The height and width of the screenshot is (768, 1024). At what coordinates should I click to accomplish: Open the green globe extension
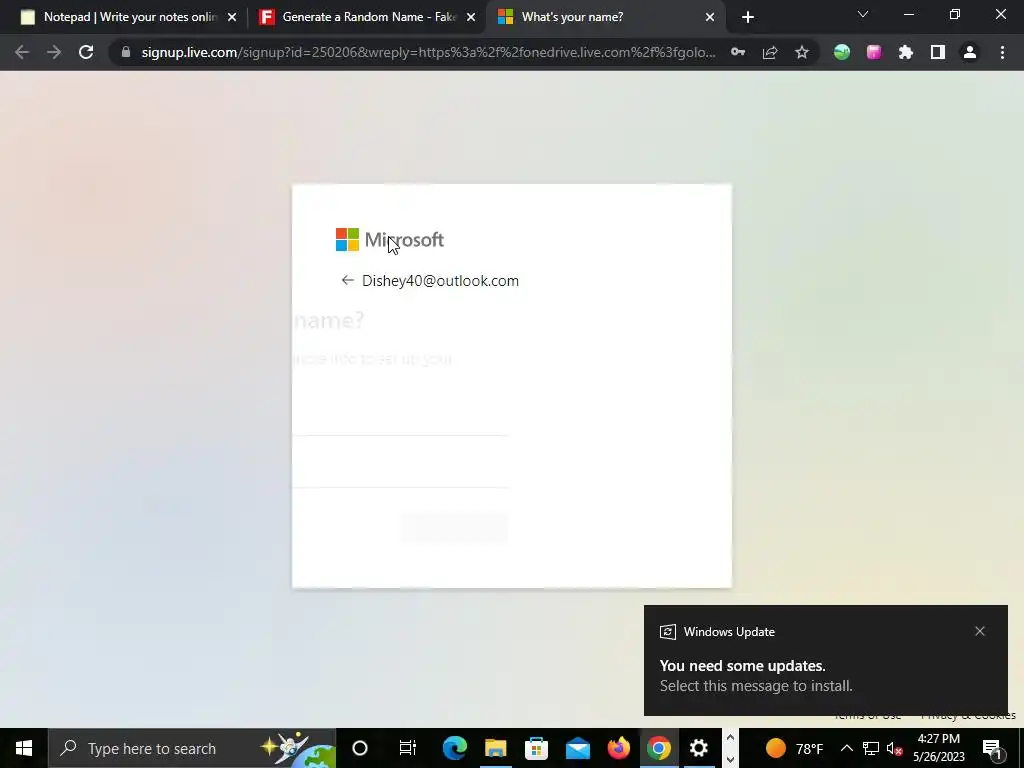(842, 52)
